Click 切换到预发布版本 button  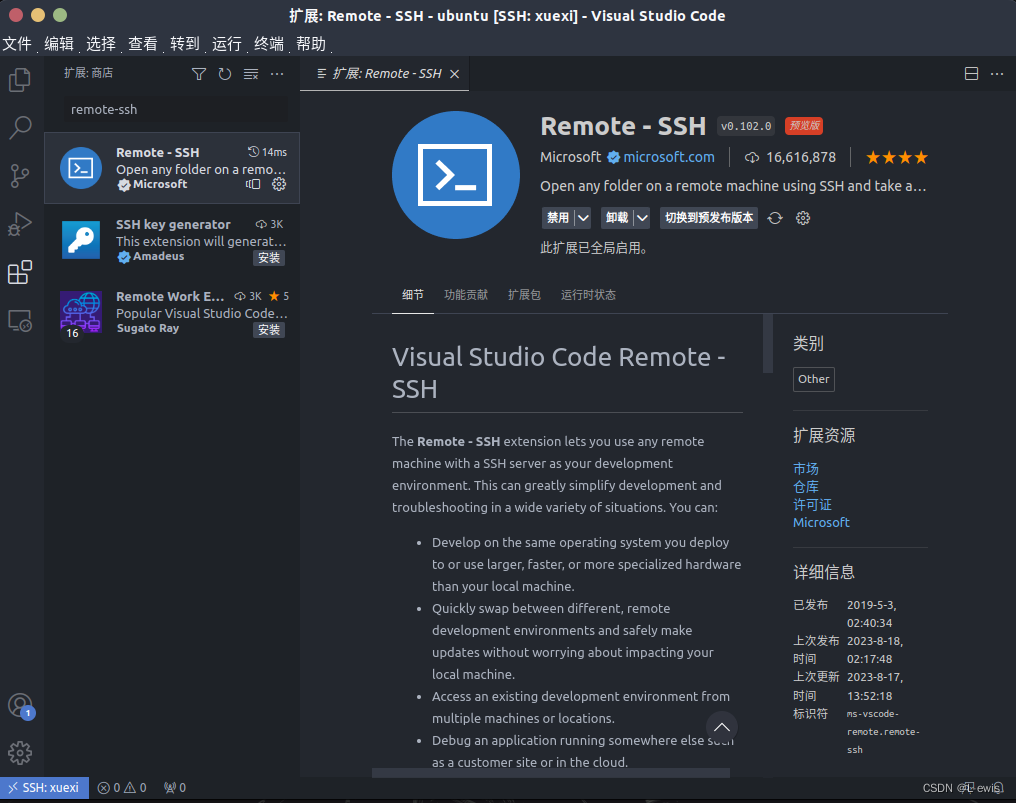(x=709, y=218)
